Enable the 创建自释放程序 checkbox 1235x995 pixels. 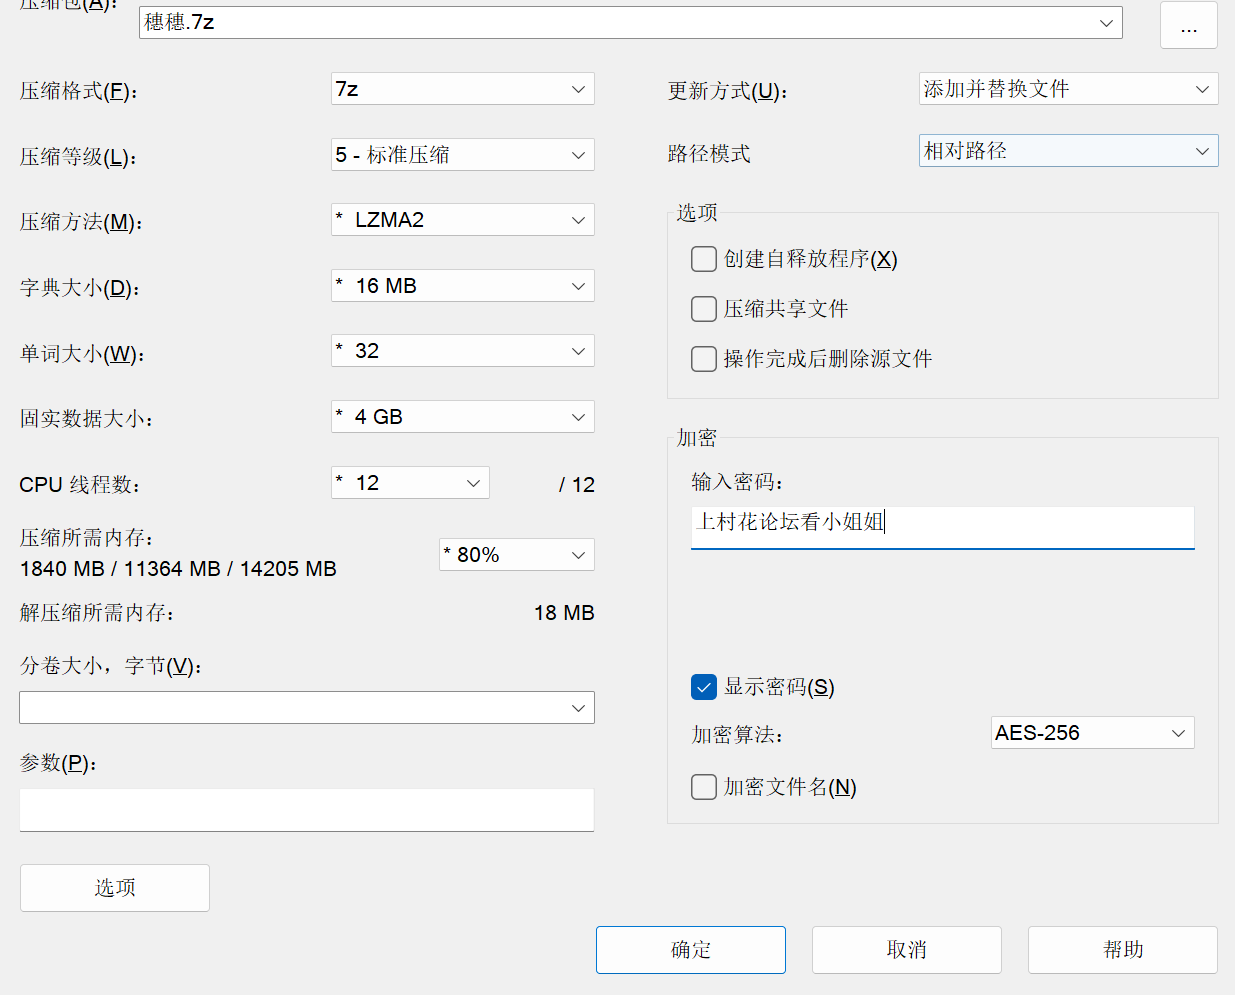[704, 260]
